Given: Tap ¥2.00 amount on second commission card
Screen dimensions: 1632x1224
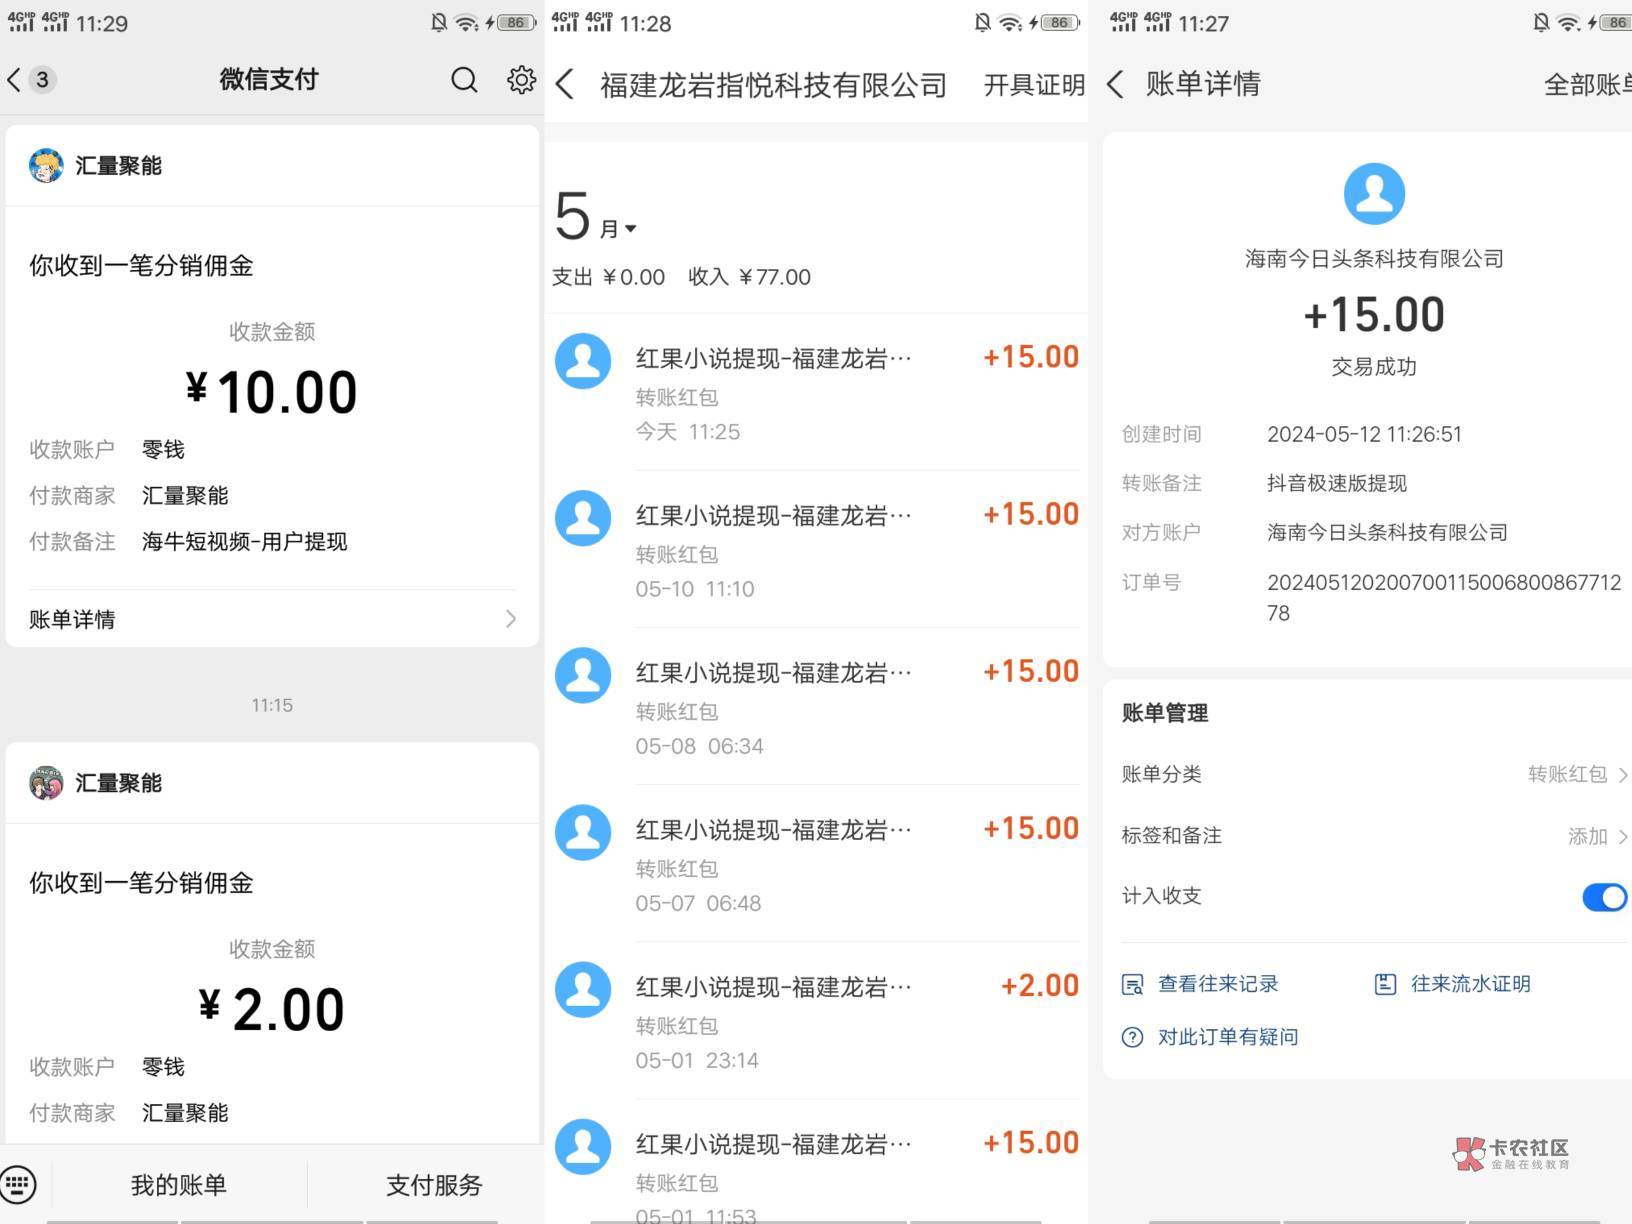Looking at the screenshot, I should [x=271, y=1009].
